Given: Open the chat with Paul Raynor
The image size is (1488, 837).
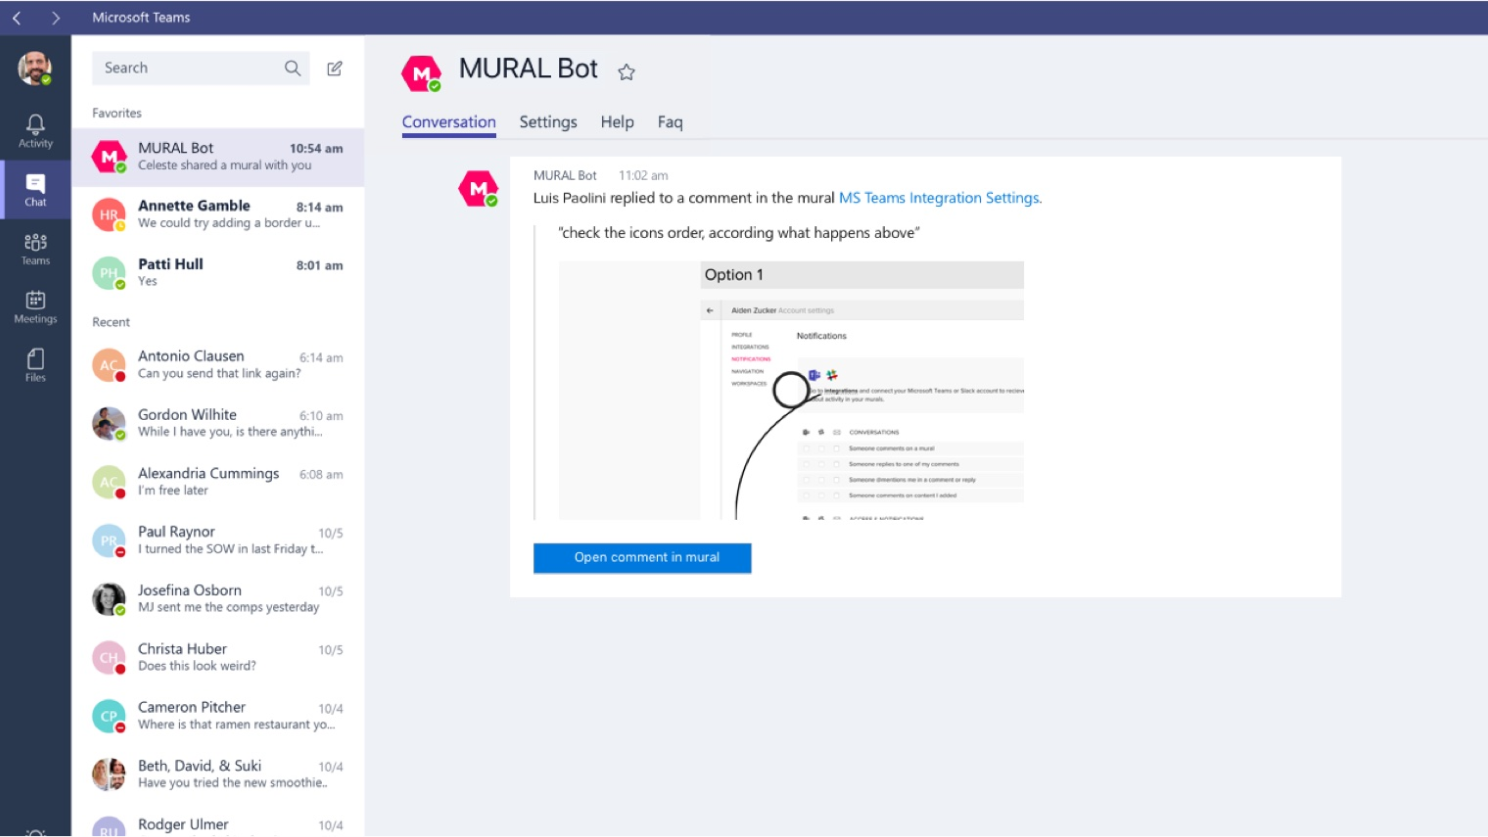Looking at the screenshot, I should pyautogui.click(x=218, y=540).
